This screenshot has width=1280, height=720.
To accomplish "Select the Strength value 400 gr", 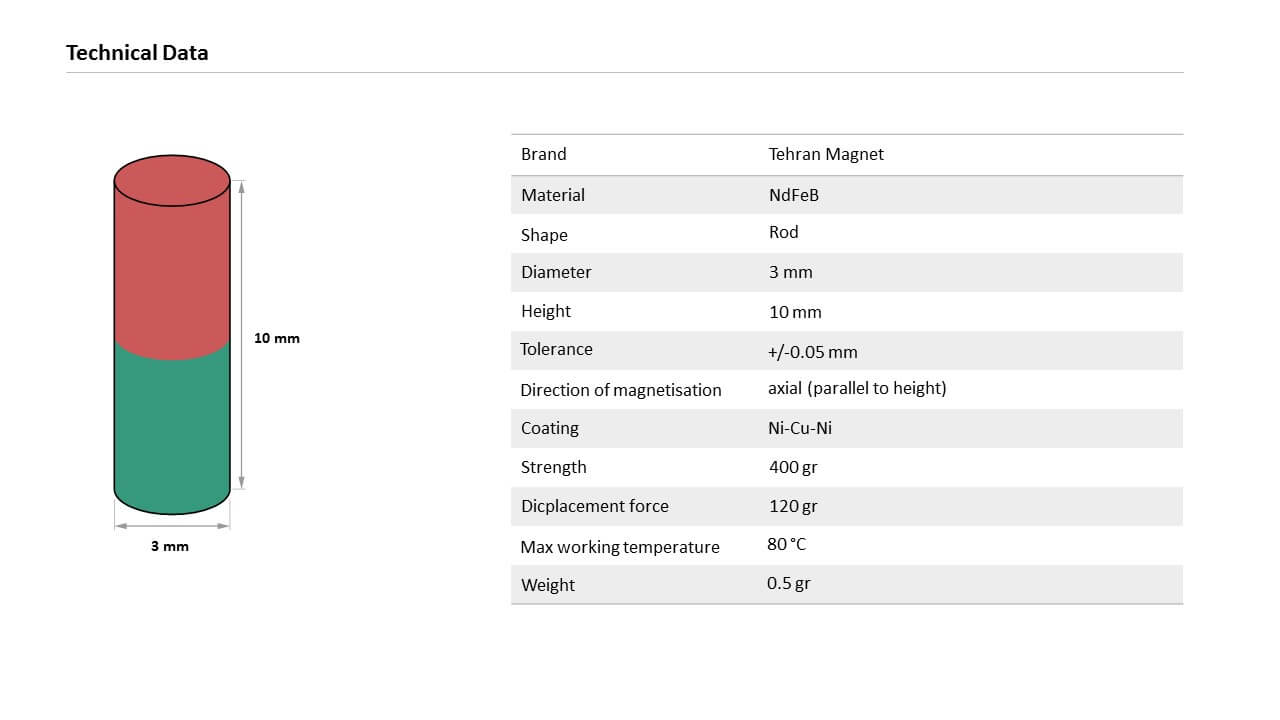I will click(x=793, y=467).
